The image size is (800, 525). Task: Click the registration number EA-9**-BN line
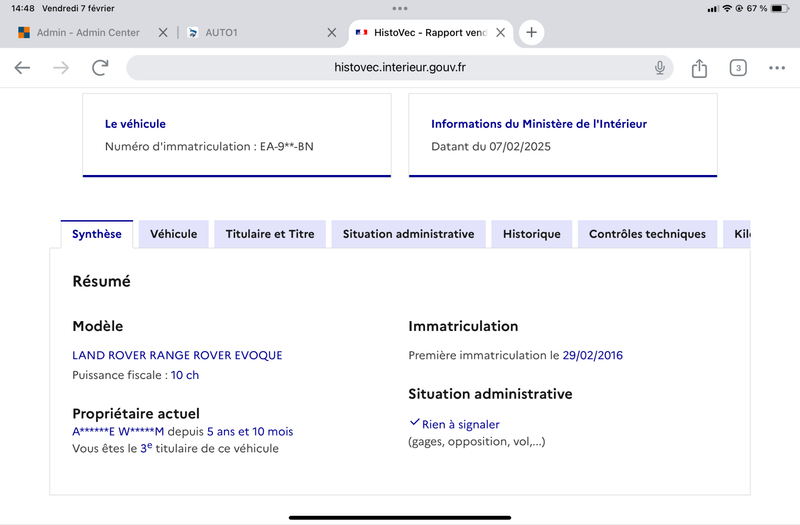(209, 146)
